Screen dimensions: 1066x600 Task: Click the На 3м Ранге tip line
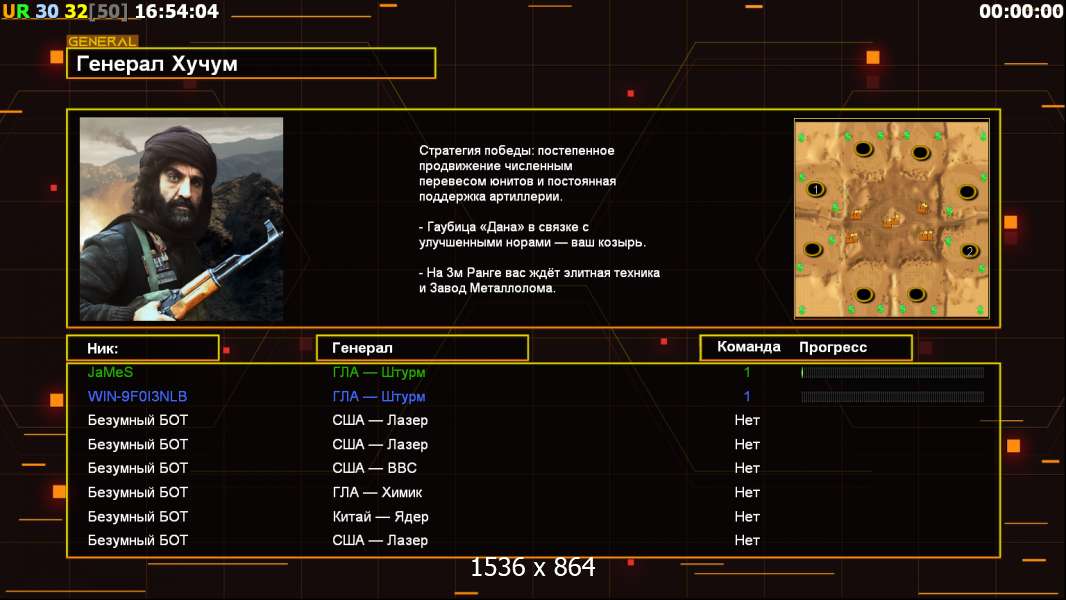[539, 280]
